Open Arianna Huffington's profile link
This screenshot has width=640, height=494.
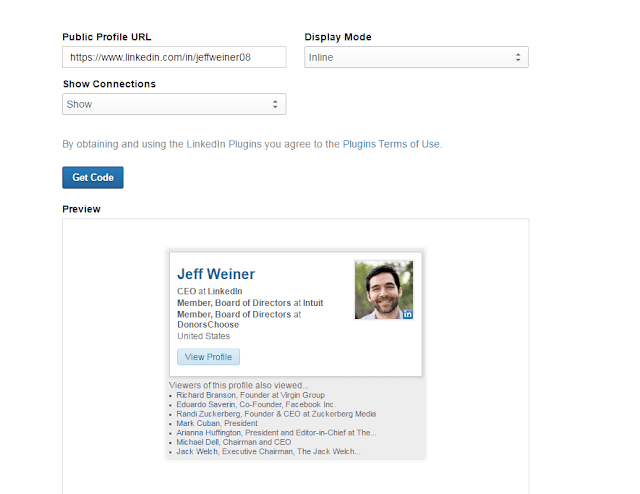tap(209, 433)
